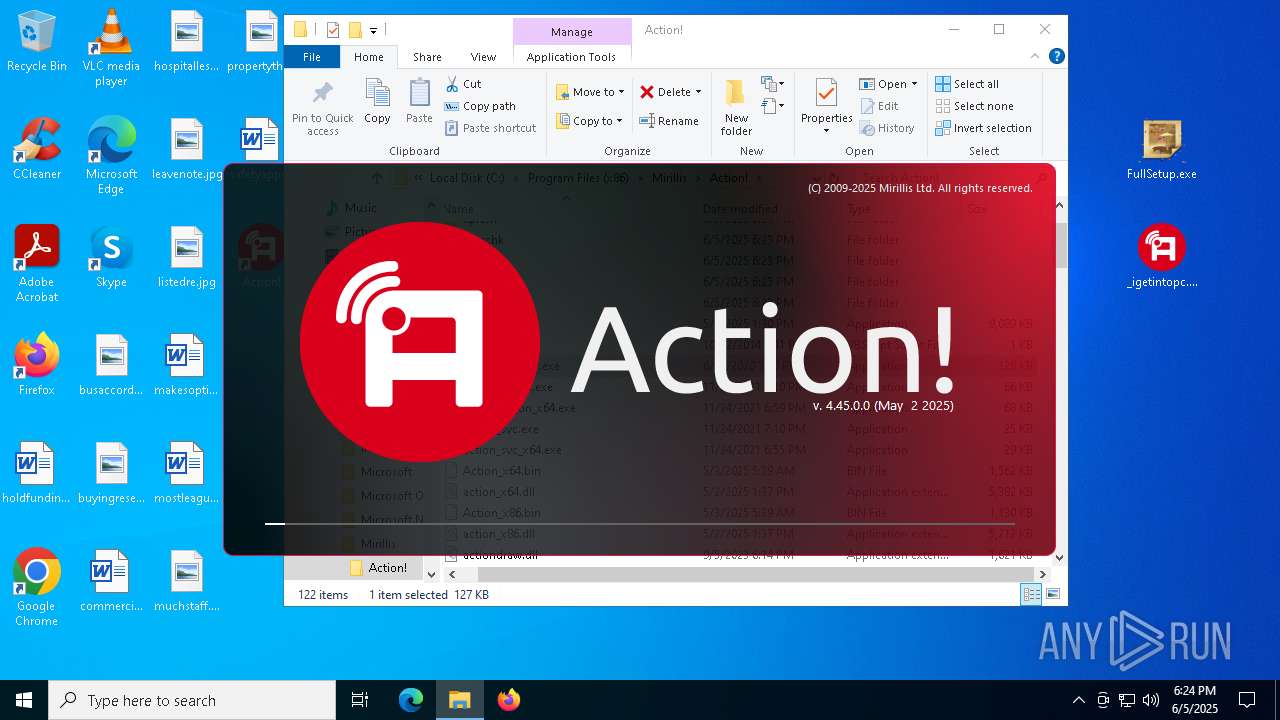Click Properties icon in quick access toolbar

[x=333, y=30]
